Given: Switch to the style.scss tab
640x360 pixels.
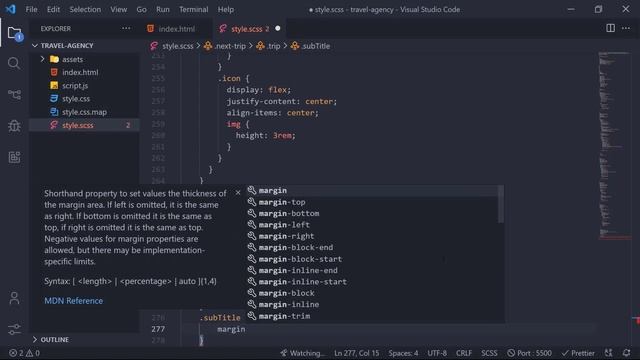Looking at the screenshot, I should (x=250, y=29).
